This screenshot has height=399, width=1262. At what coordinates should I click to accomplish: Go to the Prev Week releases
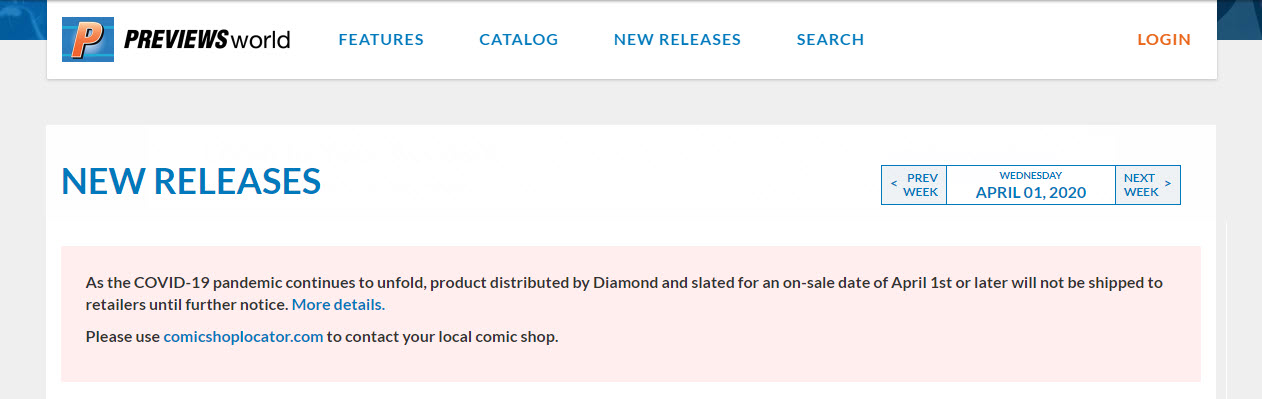(914, 185)
